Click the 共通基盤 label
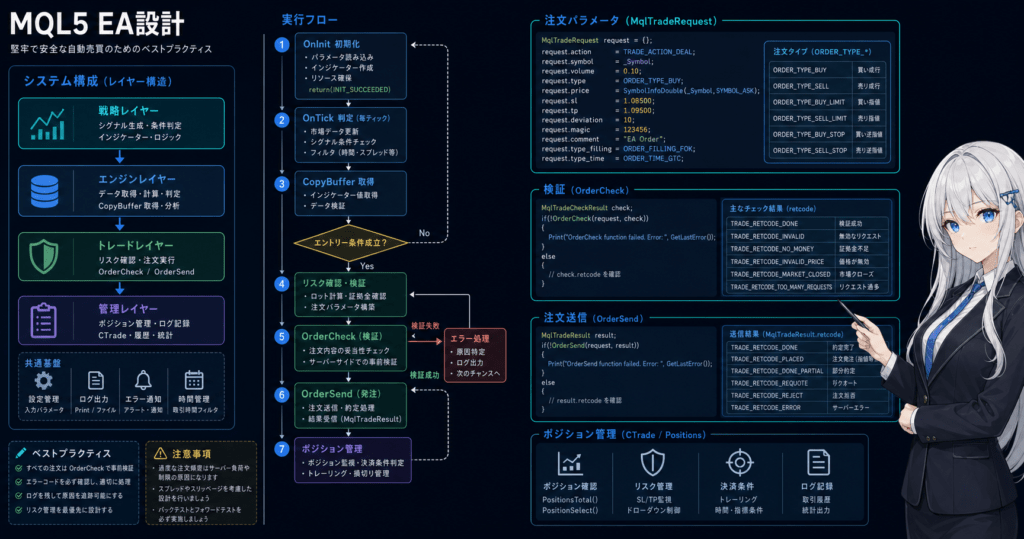Viewport: 1024px width, 539px height. tap(42, 363)
